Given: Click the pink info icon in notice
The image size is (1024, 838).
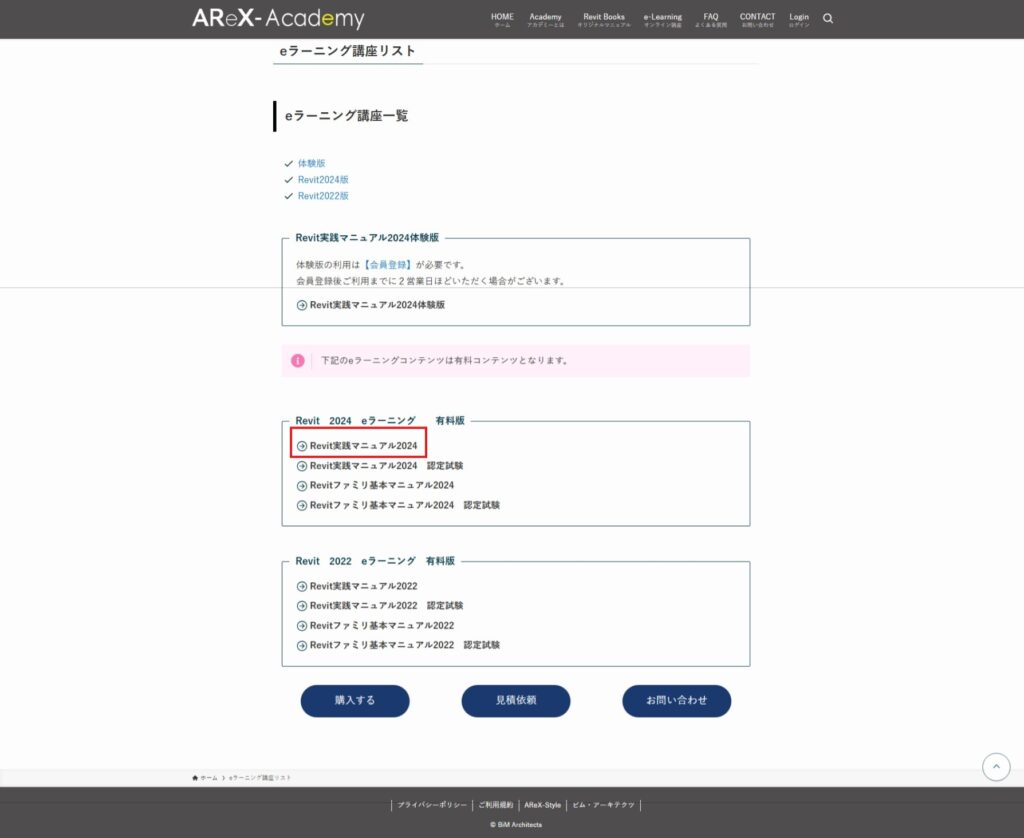Looking at the screenshot, I should (x=298, y=361).
